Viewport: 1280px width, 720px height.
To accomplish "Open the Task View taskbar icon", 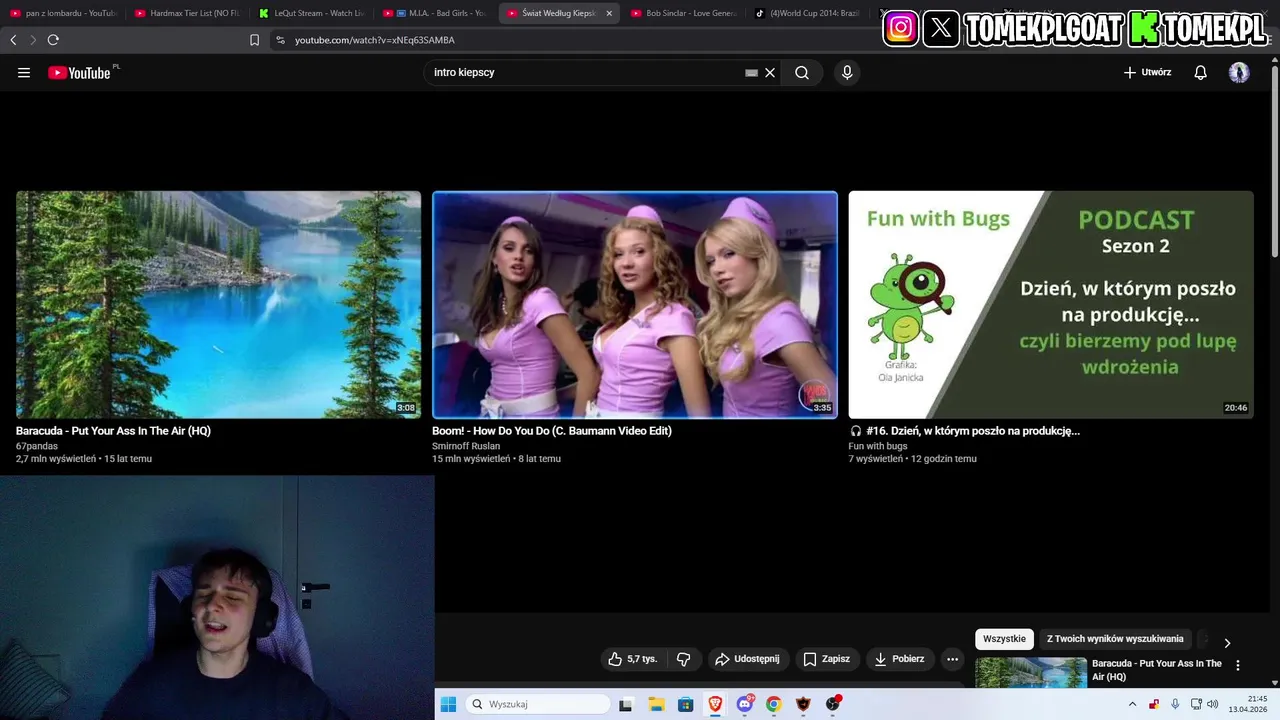I will [626, 704].
